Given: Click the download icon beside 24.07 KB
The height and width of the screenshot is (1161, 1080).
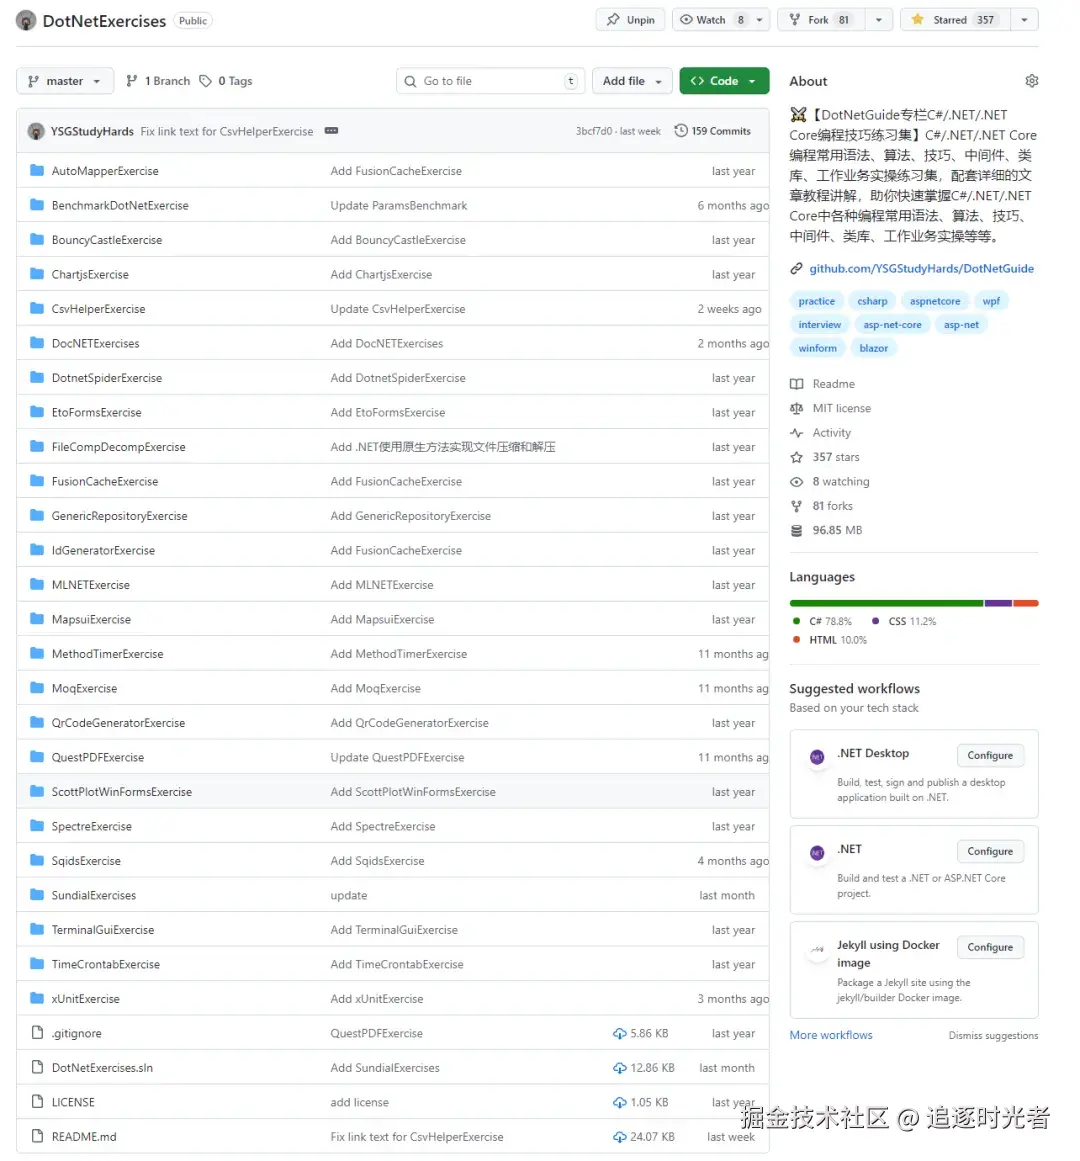Looking at the screenshot, I should pos(620,1137).
